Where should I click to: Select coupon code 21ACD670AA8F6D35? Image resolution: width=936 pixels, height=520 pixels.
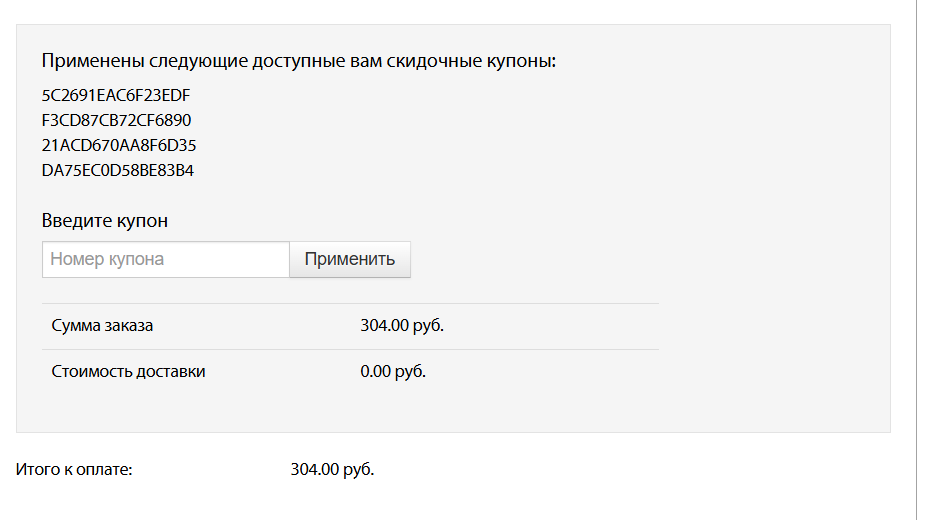(x=119, y=146)
